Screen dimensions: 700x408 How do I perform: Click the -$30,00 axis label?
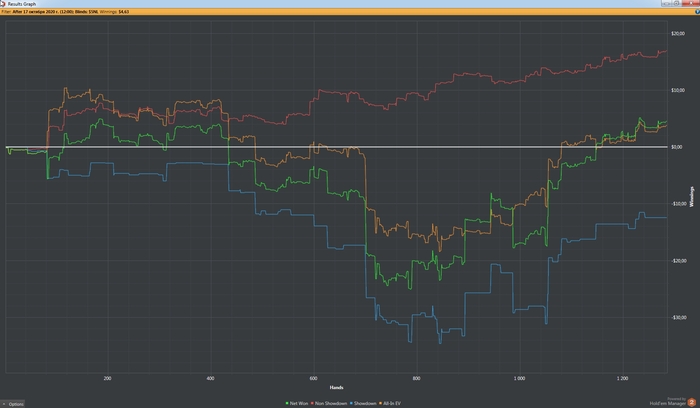(x=679, y=317)
